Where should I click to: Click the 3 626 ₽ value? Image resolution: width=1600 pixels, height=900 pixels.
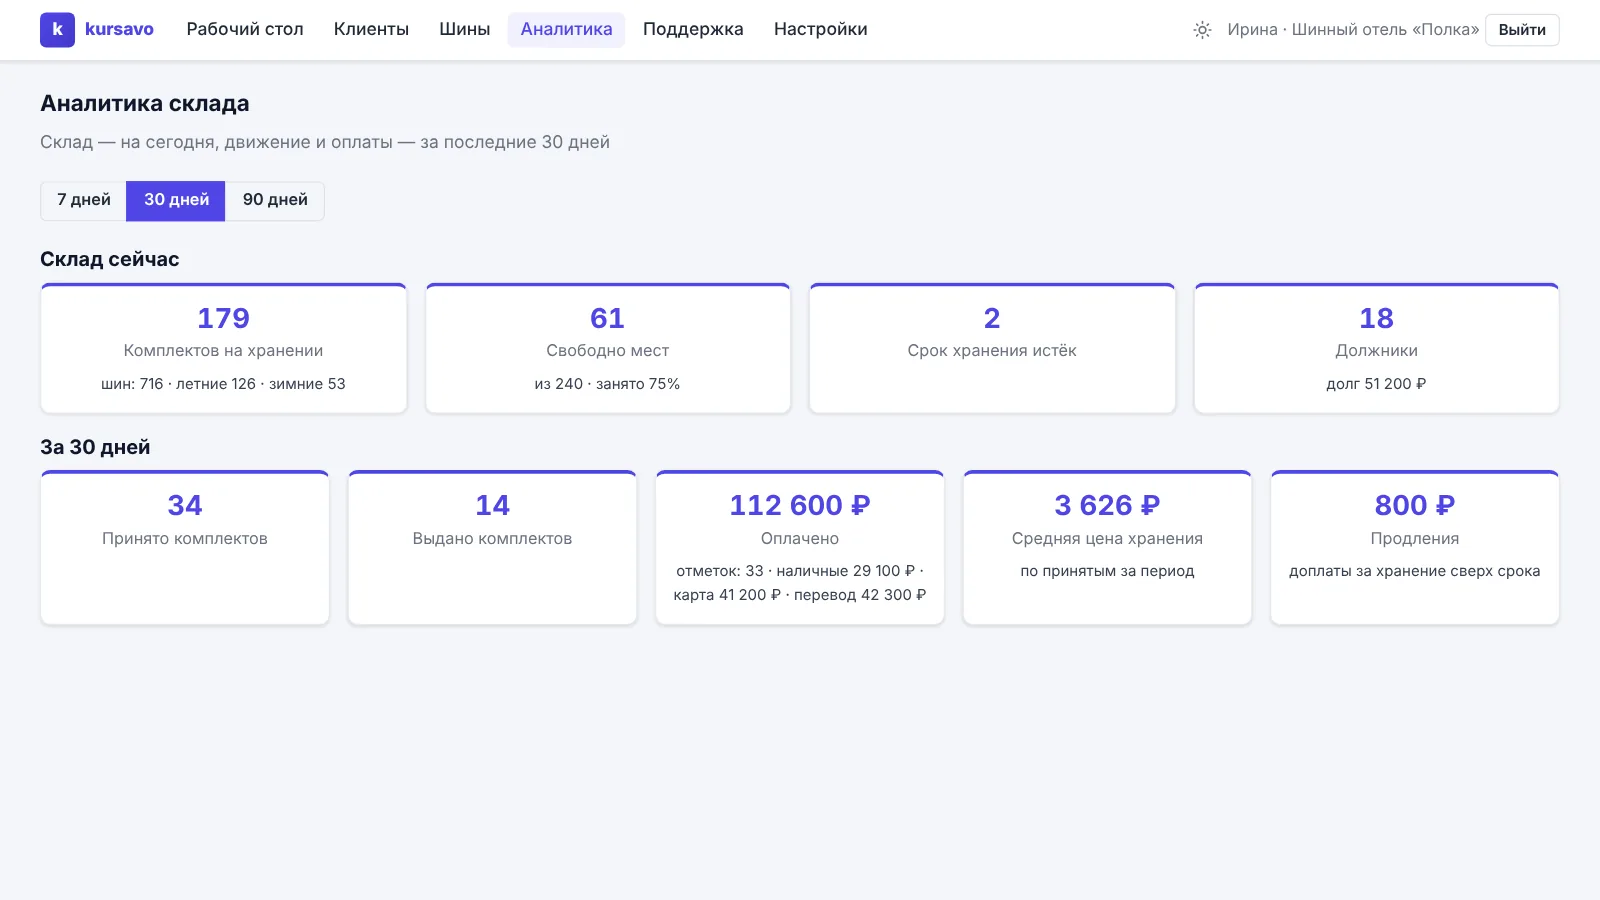pyautogui.click(x=1107, y=506)
